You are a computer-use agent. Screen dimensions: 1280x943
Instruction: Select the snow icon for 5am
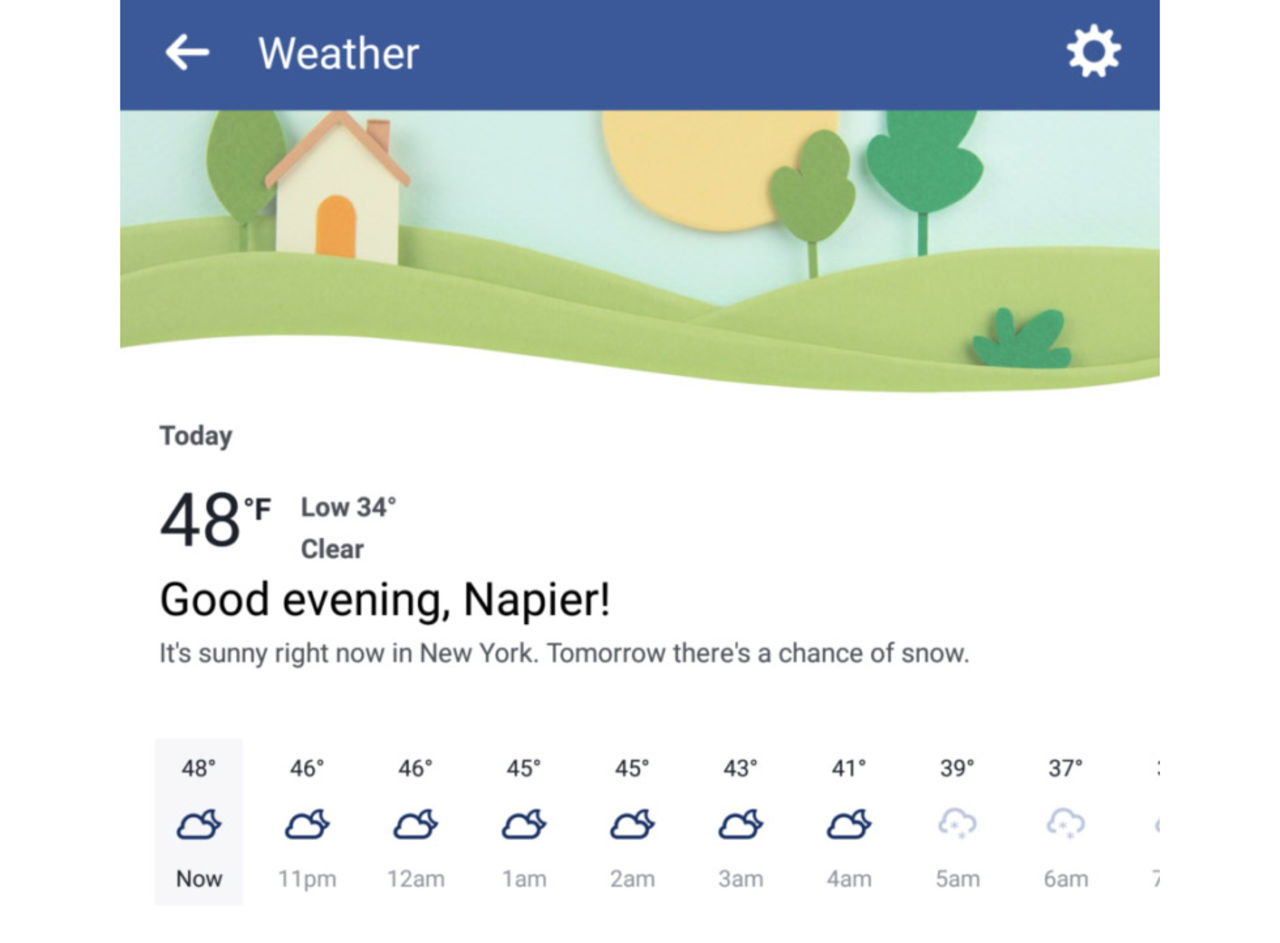pos(957,822)
